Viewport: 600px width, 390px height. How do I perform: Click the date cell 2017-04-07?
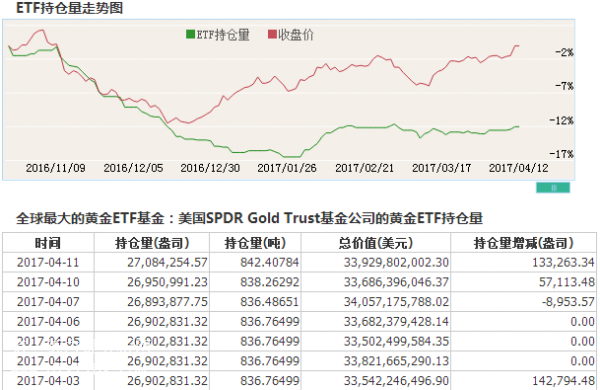[x=48, y=302]
